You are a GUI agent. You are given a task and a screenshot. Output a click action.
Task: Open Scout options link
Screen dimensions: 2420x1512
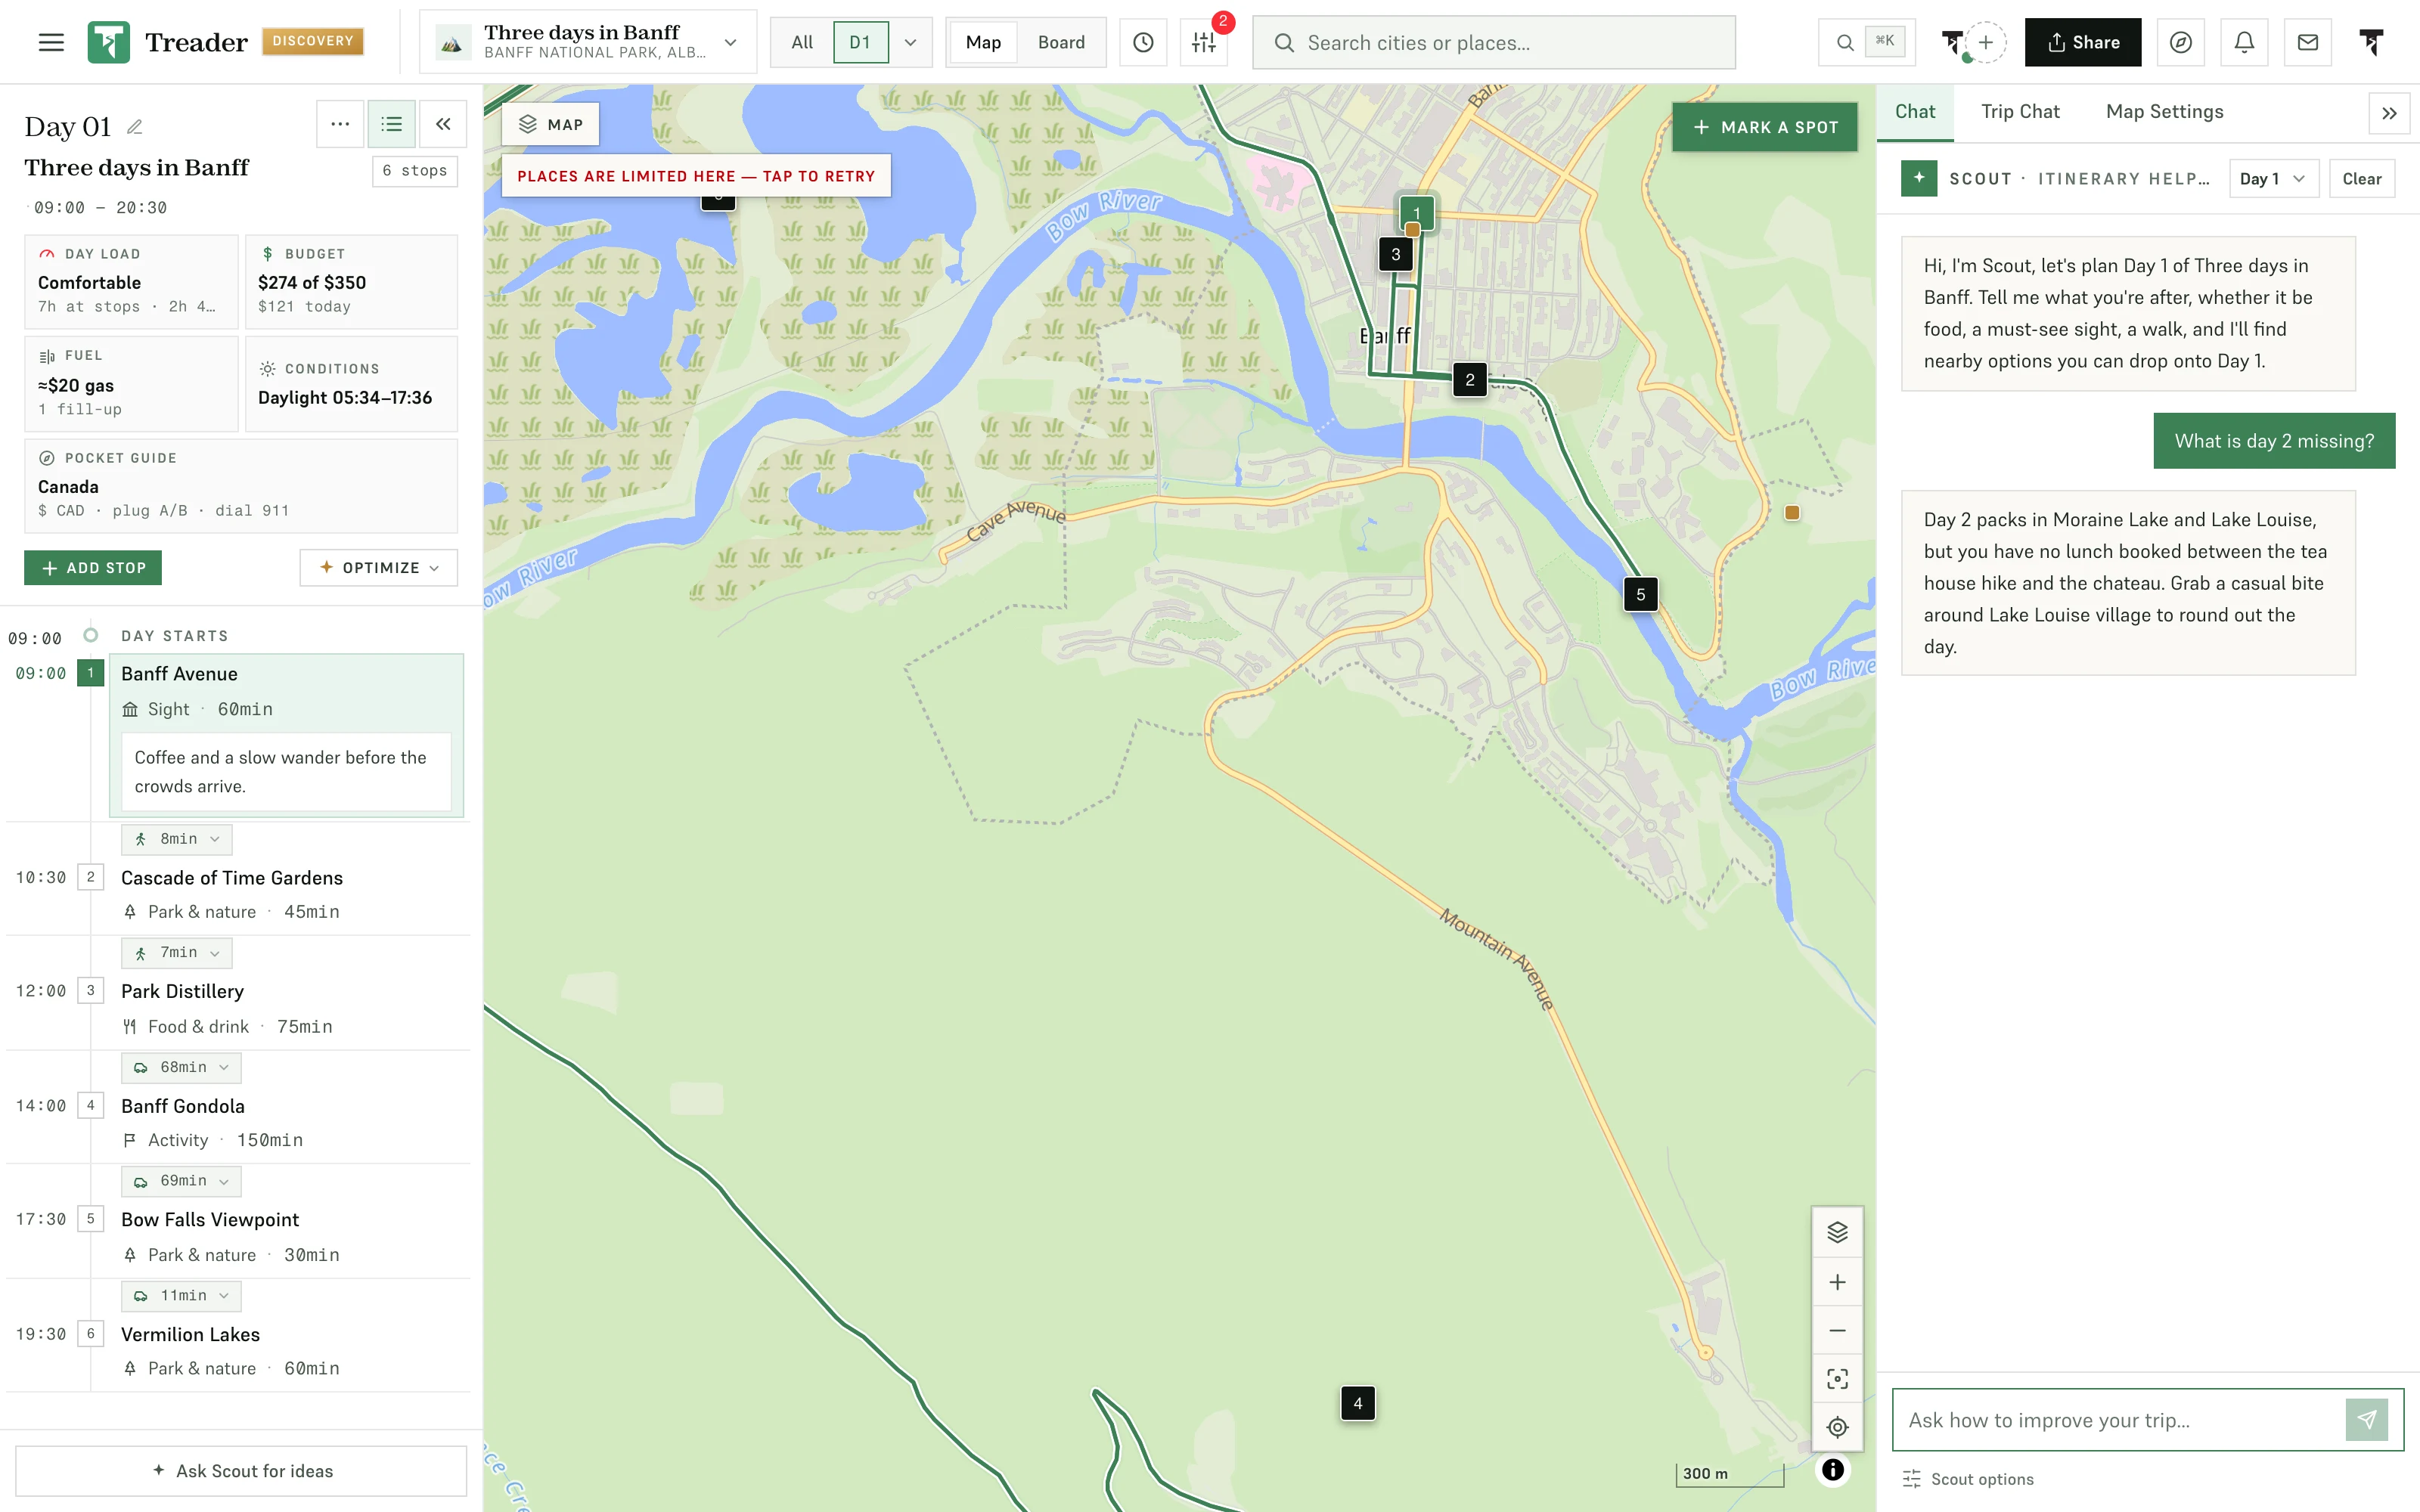click(x=1968, y=1479)
